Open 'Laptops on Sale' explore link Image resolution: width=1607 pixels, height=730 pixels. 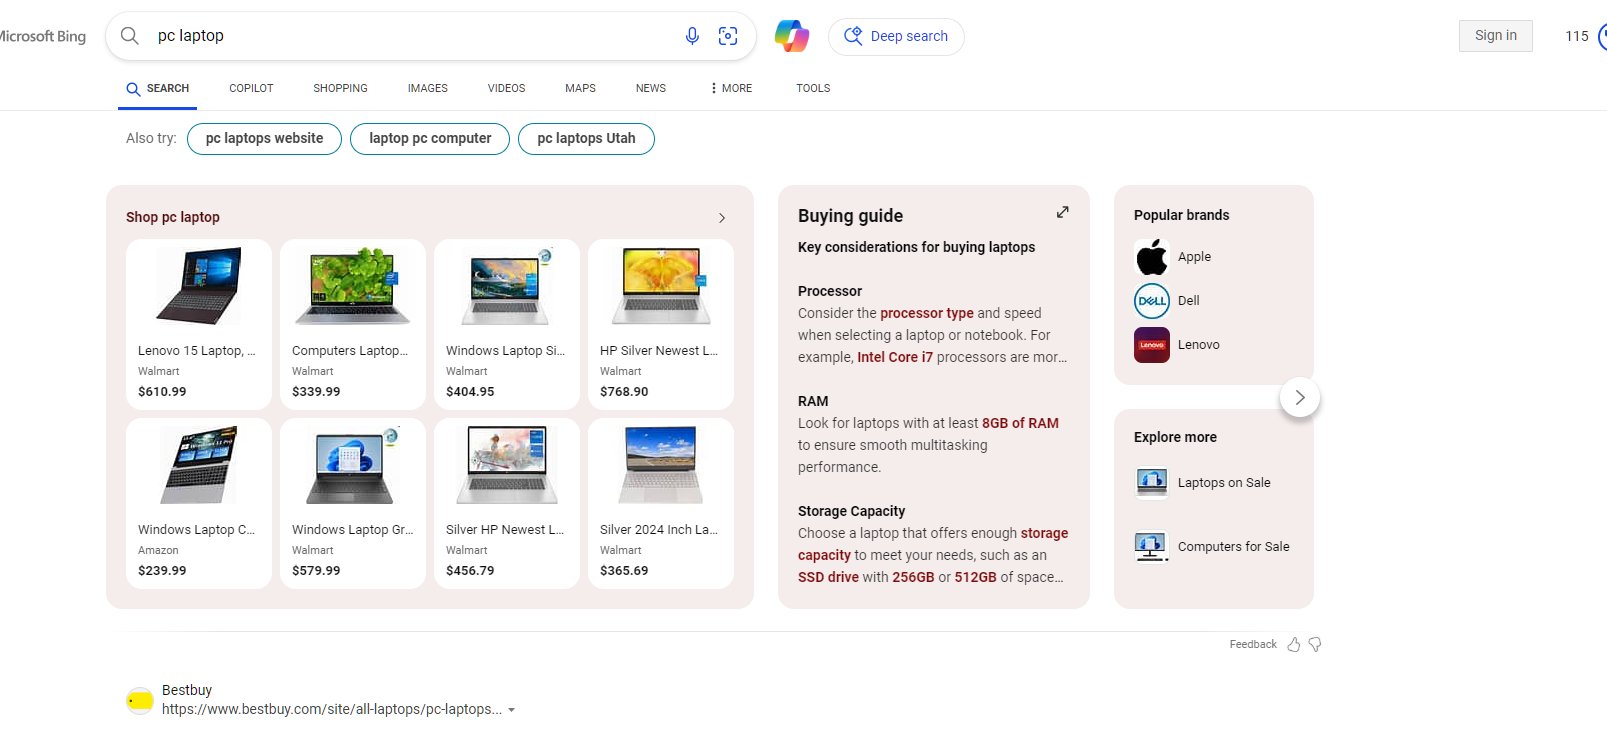click(x=1224, y=483)
